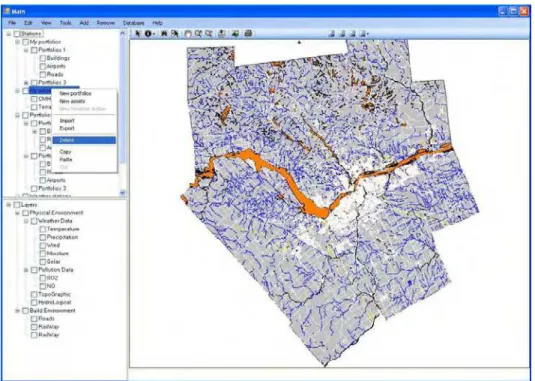Open the Add menu
The image size is (535, 381).
(x=84, y=23)
